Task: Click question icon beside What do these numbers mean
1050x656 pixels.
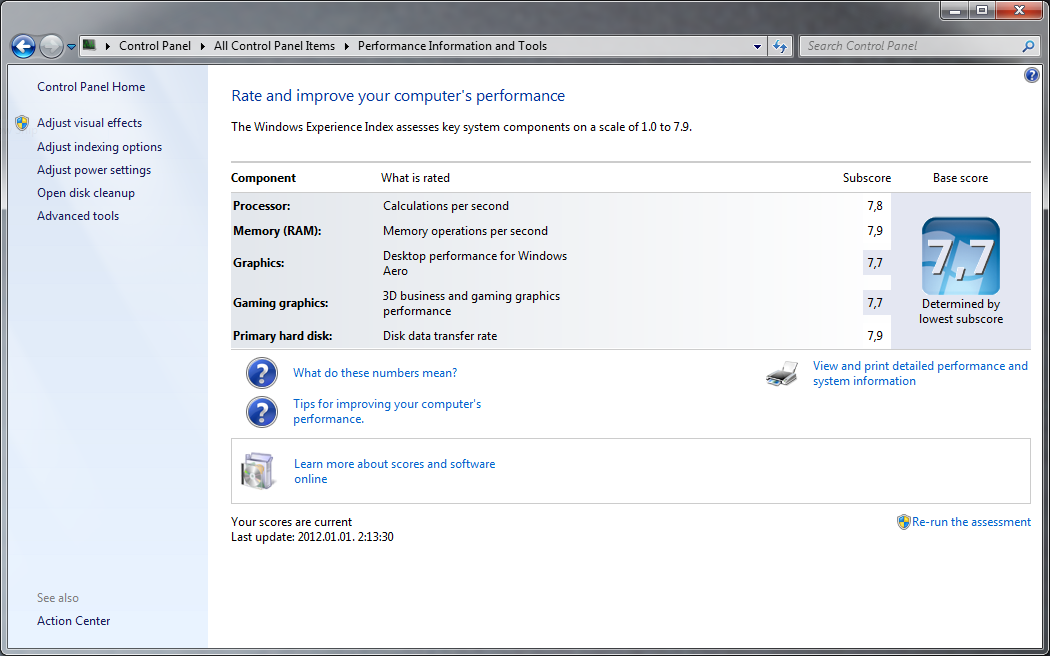Action: [x=262, y=373]
